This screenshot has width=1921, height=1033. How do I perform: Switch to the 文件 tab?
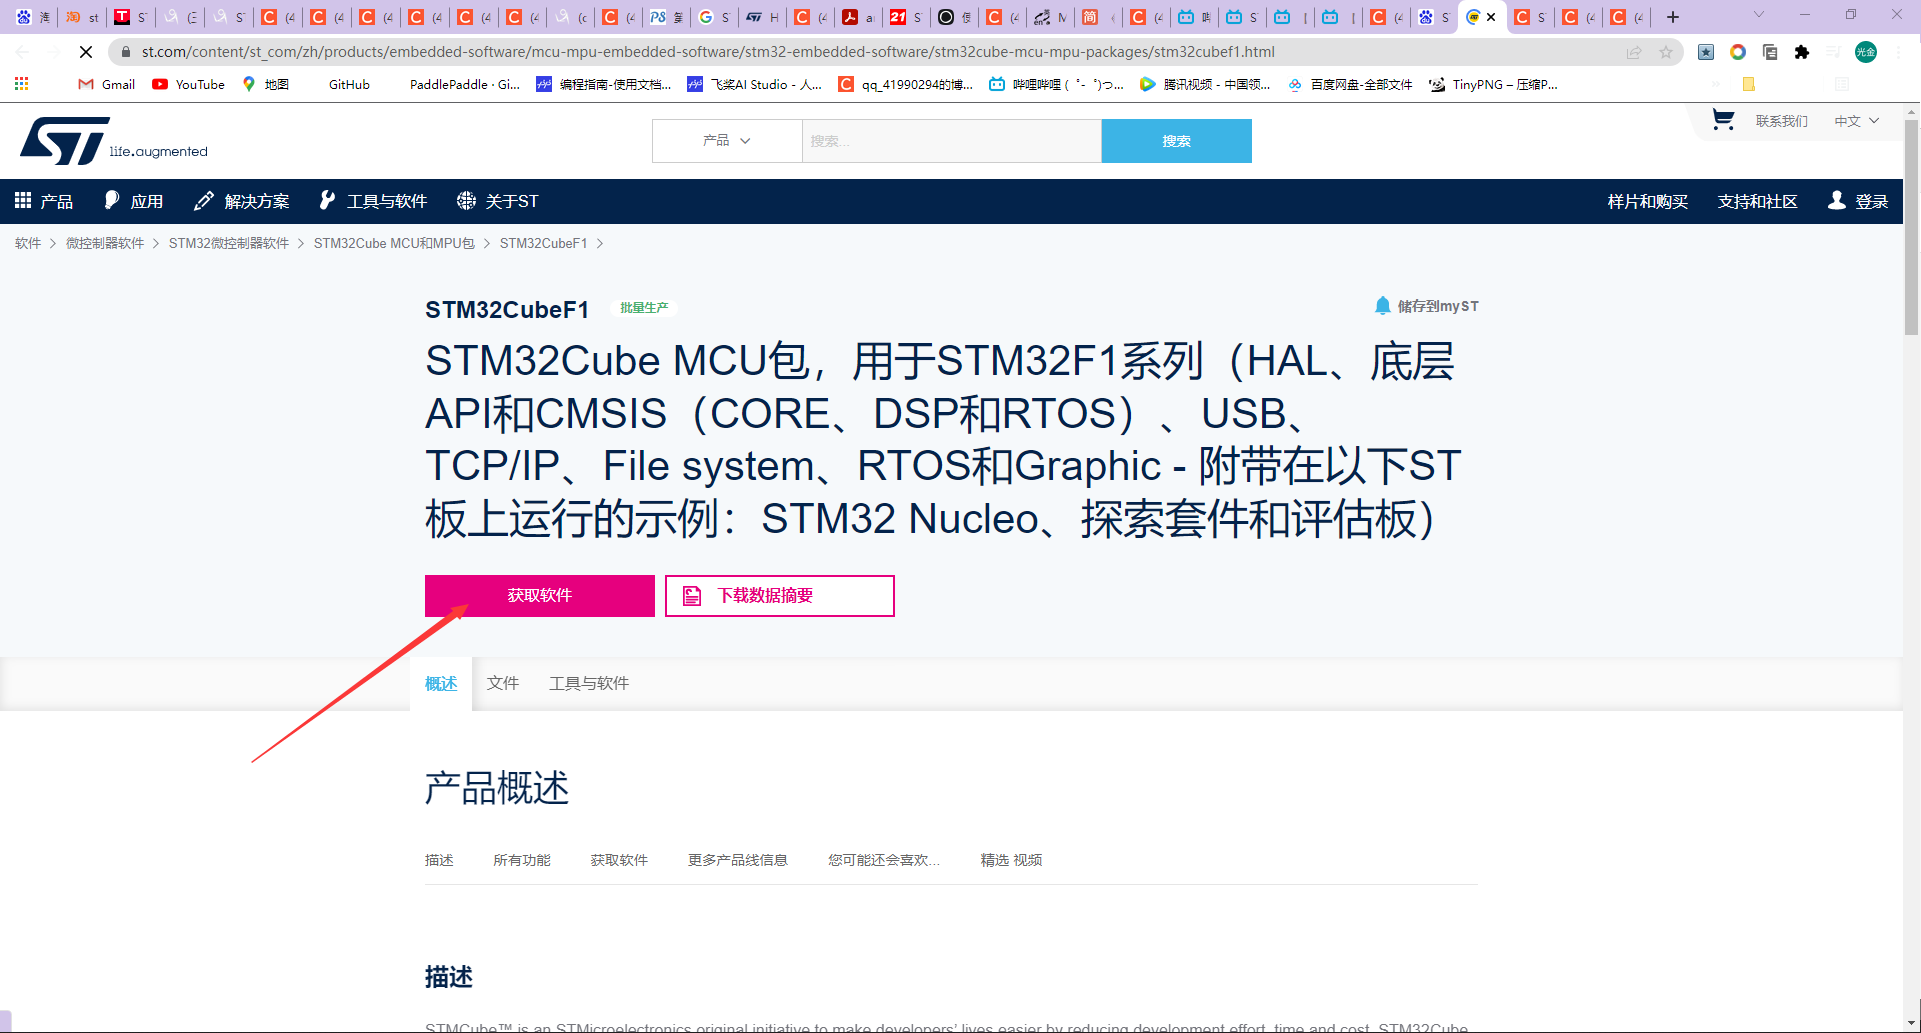503,683
